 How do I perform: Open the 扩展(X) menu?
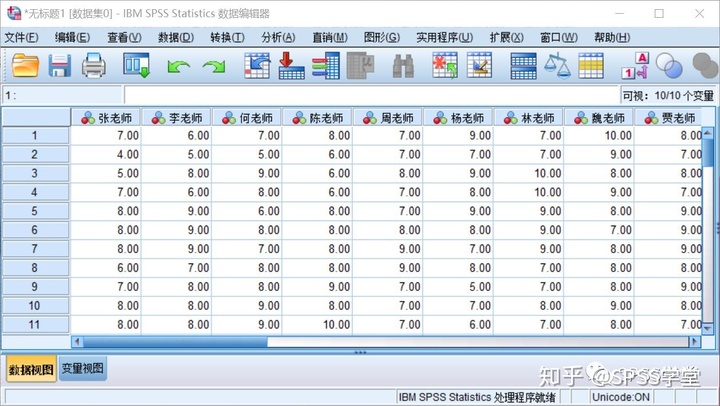[x=506, y=37]
